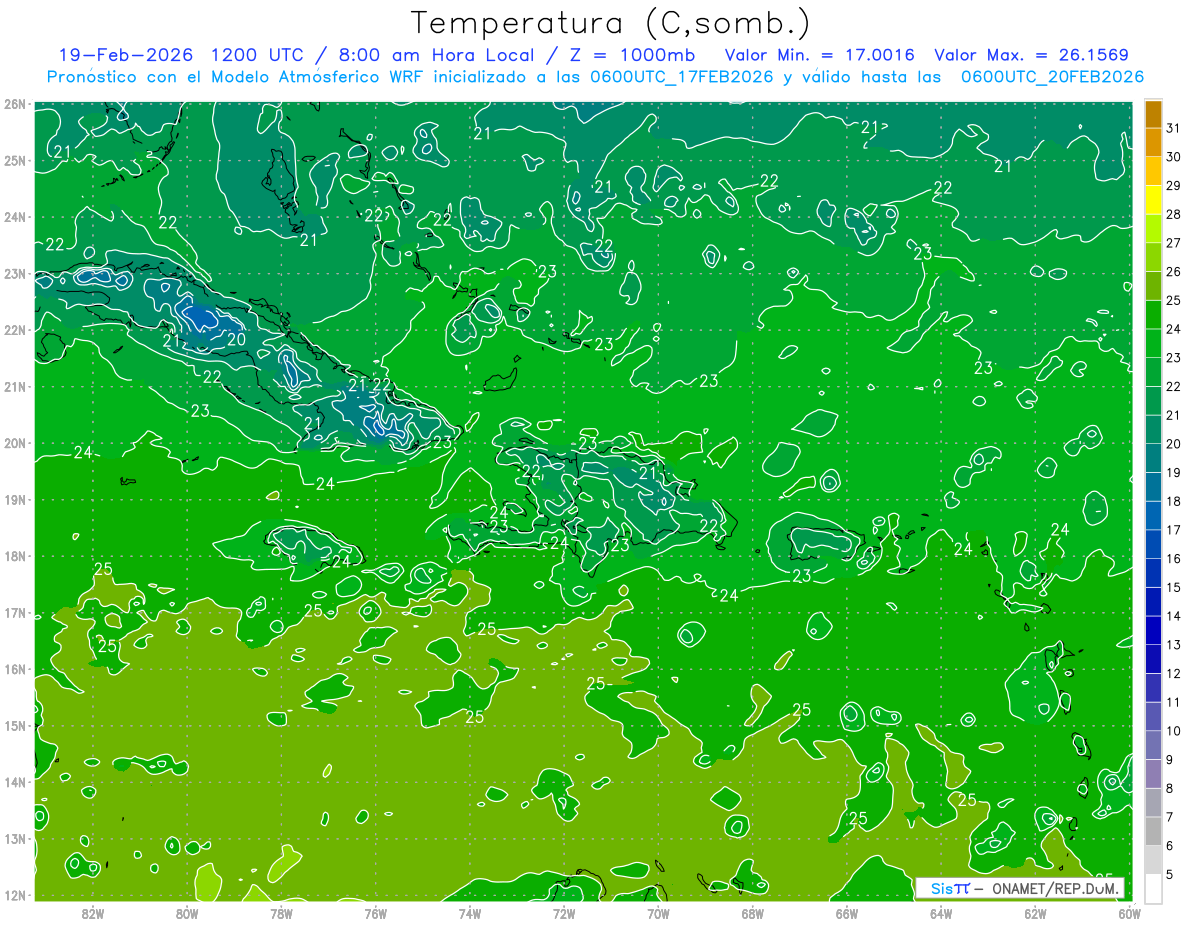Click the longitude label "72W"
Screen dimensions: 1200x927
click(564, 913)
